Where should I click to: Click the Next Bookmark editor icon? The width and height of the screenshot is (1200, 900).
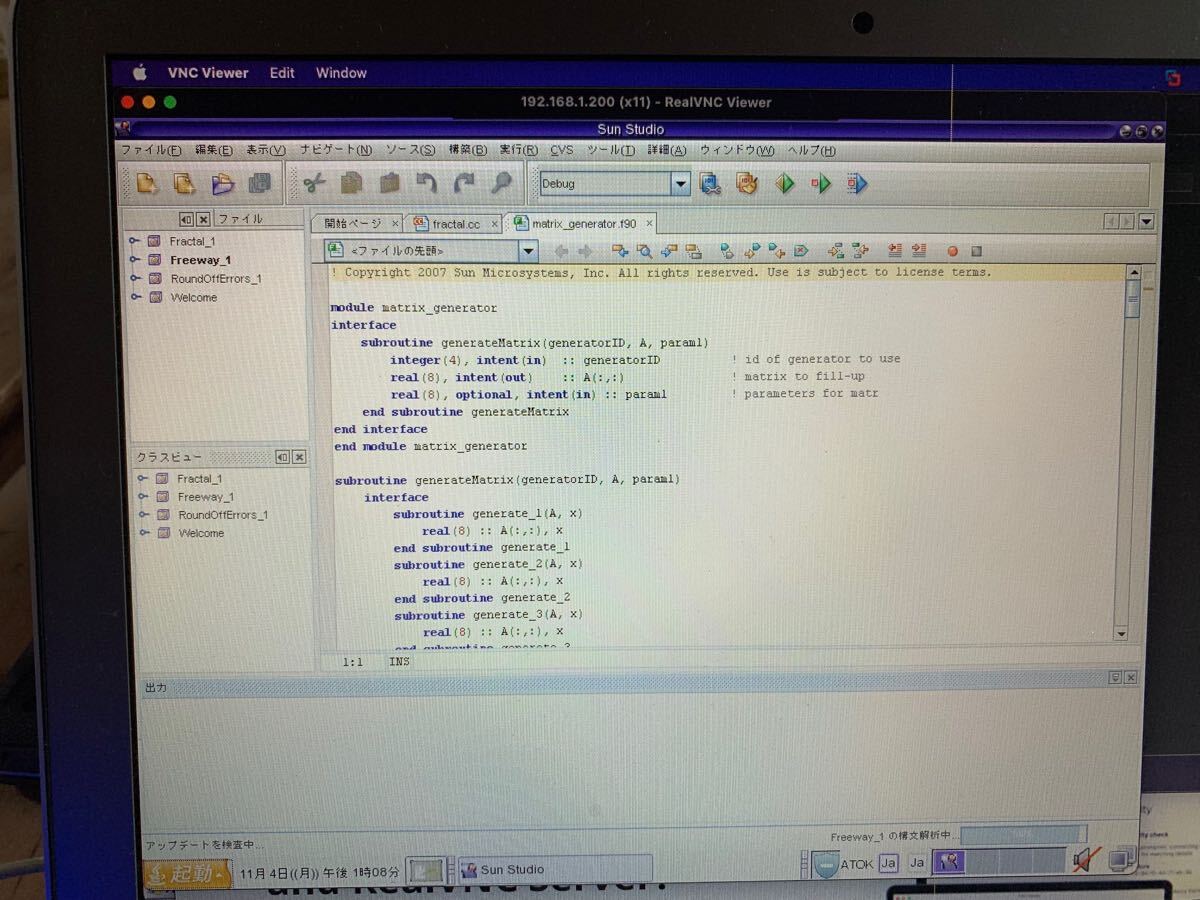point(752,251)
